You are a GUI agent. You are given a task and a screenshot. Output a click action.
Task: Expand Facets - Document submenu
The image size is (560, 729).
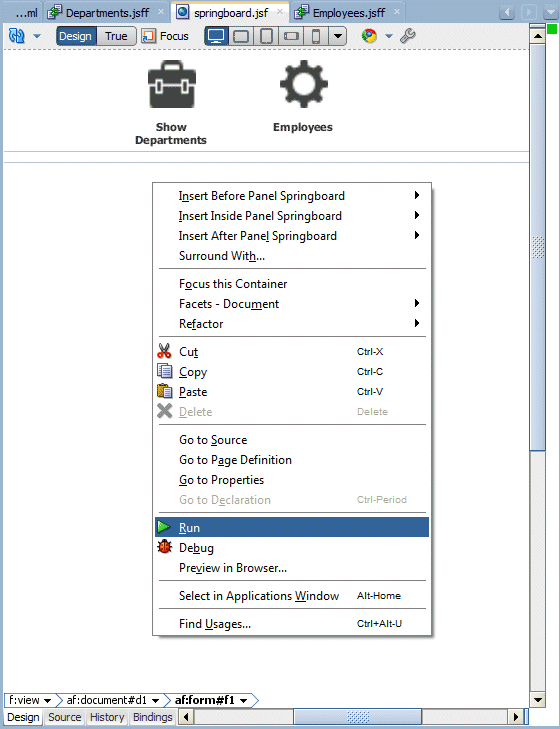coord(293,304)
